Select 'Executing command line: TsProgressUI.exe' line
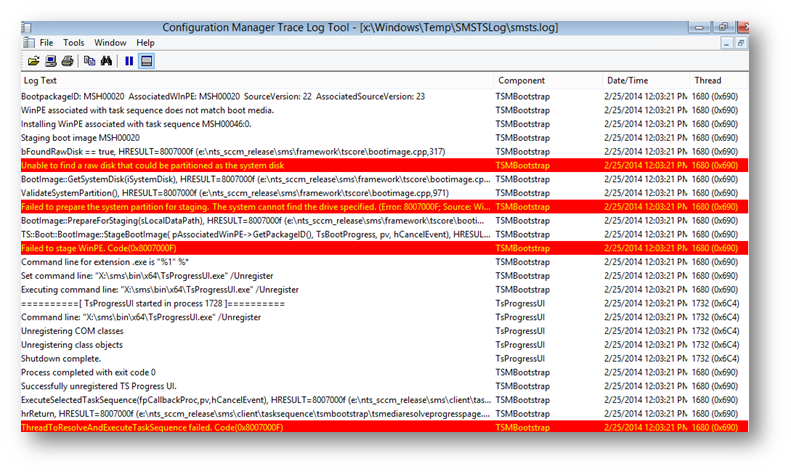 (x=385, y=289)
